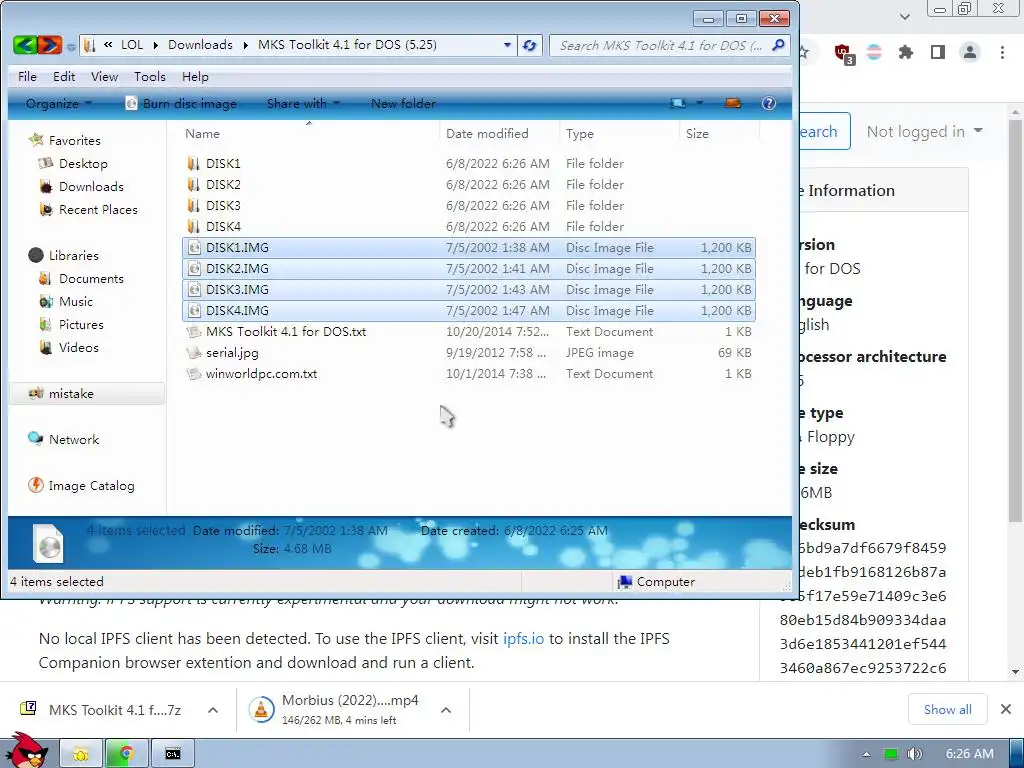
Task: Open Network in navigation pane
Action: coord(74,440)
